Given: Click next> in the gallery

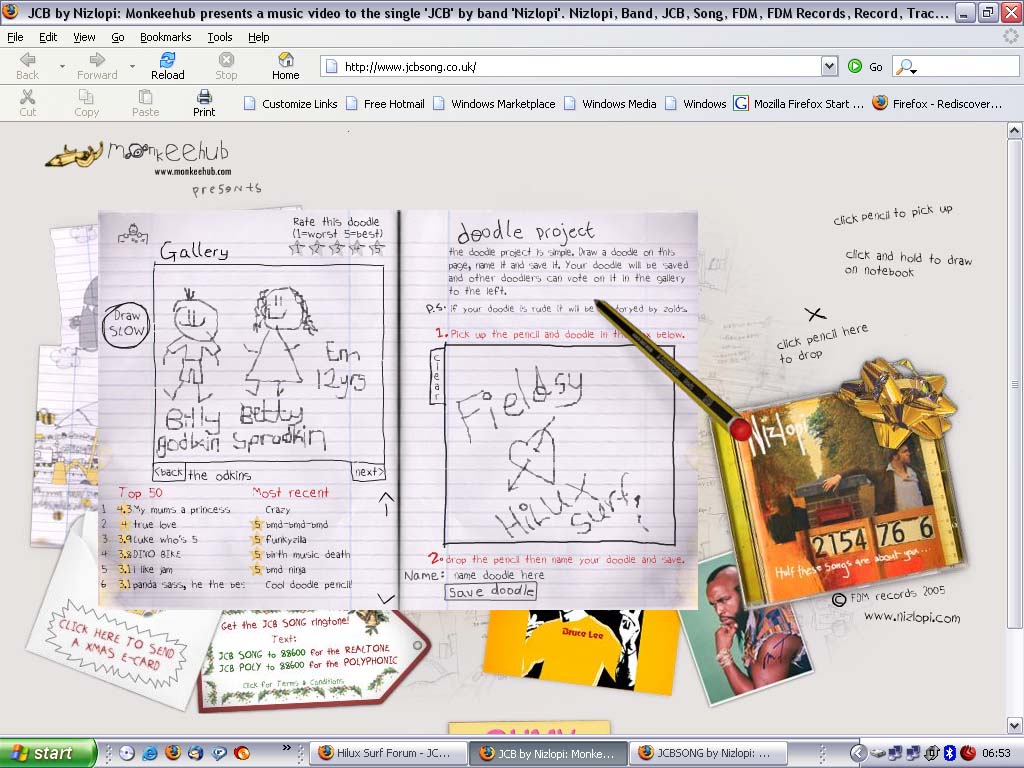Looking at the screenshot, I should pos(368,472).
